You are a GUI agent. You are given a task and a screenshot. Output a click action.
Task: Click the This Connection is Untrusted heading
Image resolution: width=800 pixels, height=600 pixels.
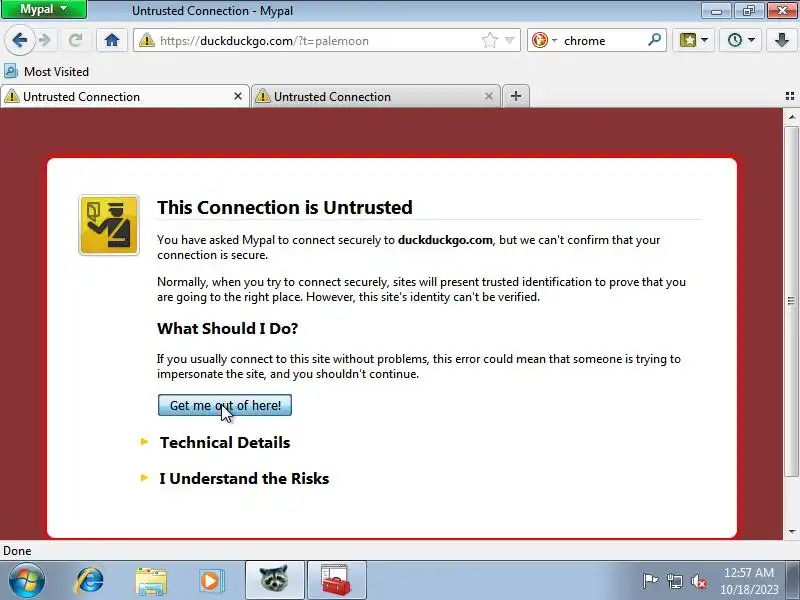point(285,207)
